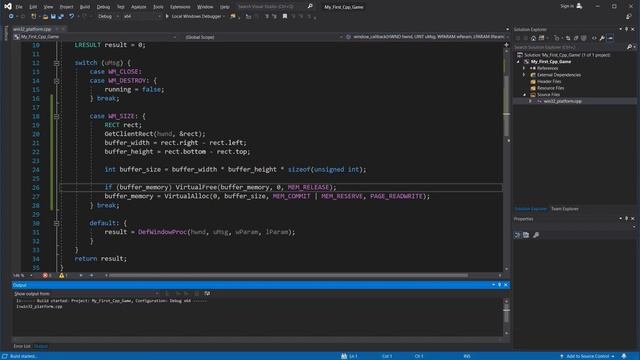Click the search magnifier icon in title bar

[310, 7]
